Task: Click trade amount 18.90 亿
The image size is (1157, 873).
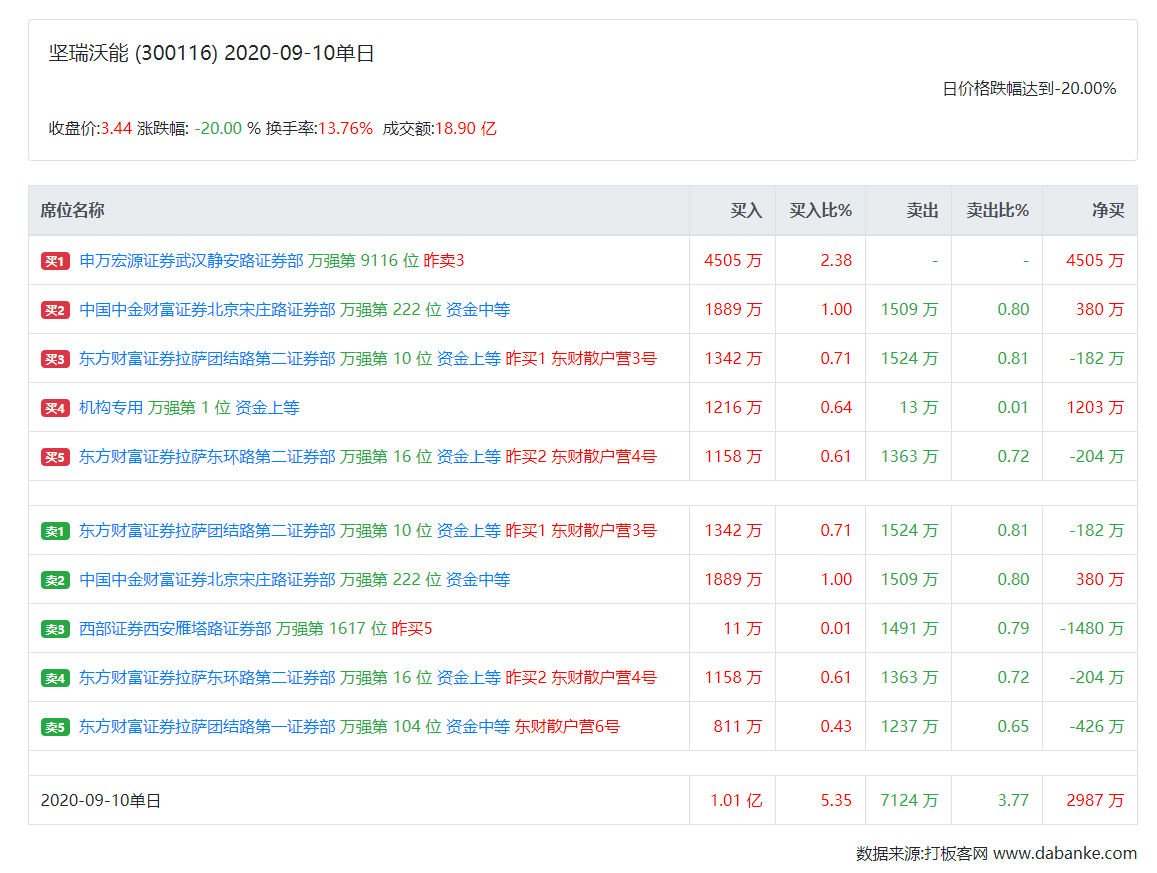Action: (466, 128)
